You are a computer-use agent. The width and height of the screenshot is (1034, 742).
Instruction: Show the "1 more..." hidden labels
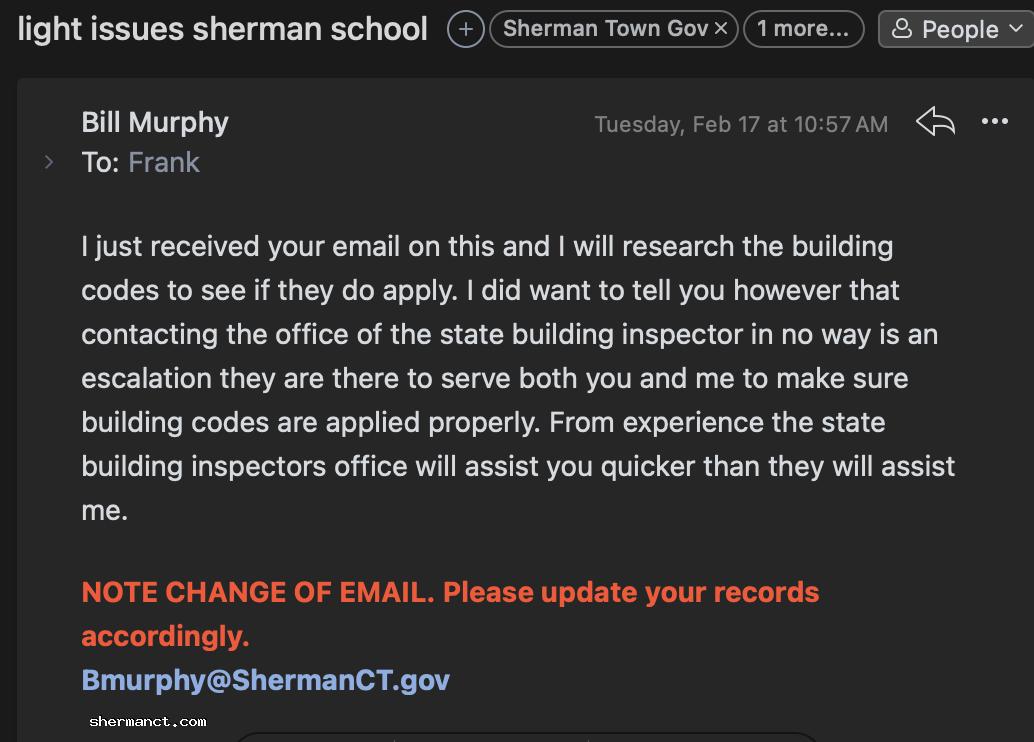click(x=803, y=29)
